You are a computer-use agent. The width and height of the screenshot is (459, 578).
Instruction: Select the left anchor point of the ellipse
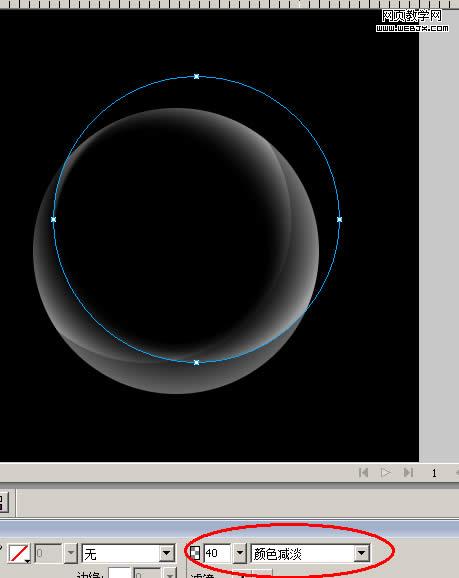point(53,219)
